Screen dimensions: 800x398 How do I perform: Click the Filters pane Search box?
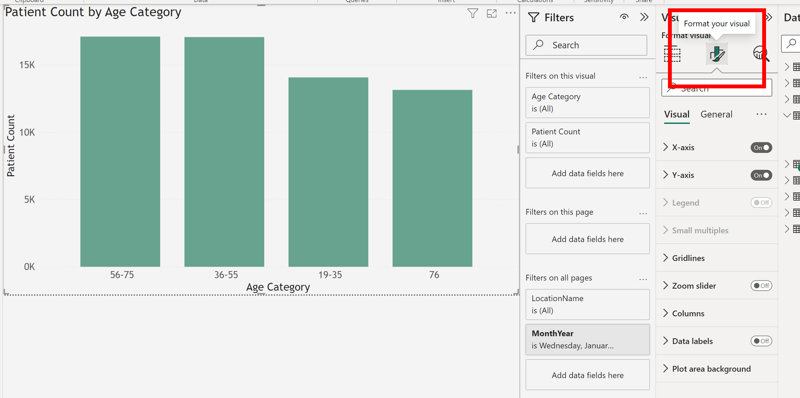point(586,45)
